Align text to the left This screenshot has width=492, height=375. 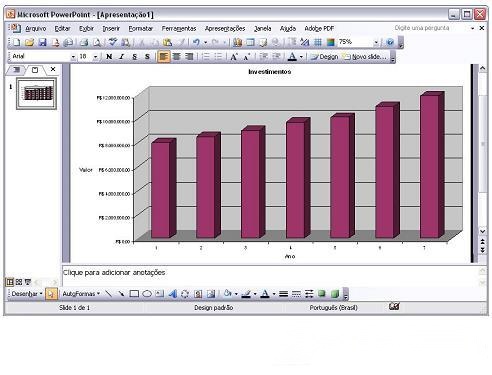[x=163, y=57]
